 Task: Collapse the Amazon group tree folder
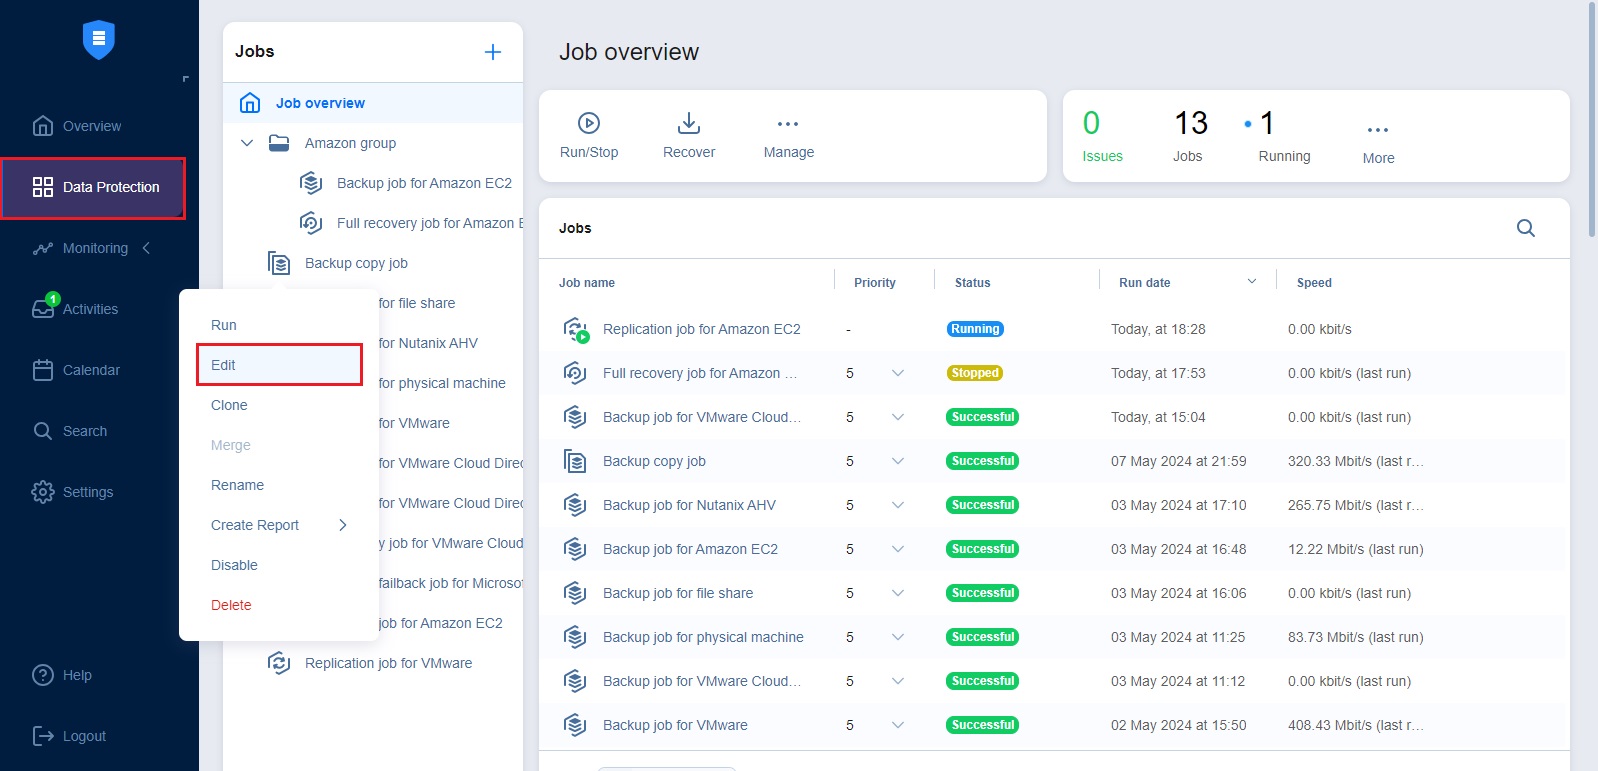click(247, 143)
